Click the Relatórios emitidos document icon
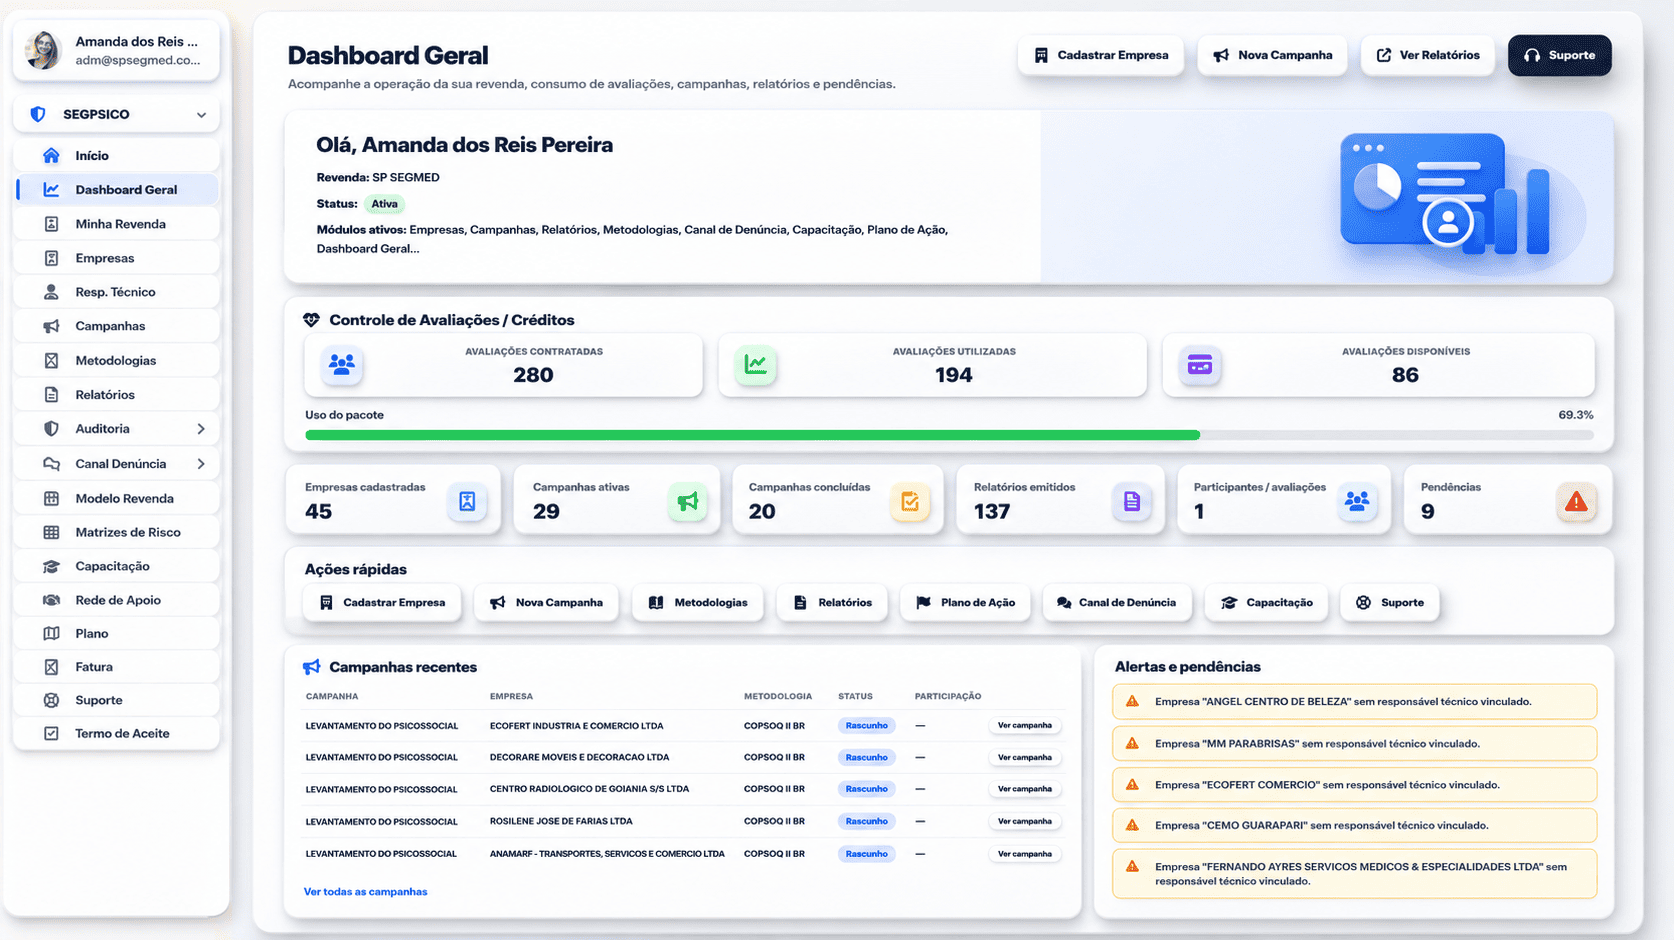This screenshot has width=1674, height=940. (x=1132, y=501)
